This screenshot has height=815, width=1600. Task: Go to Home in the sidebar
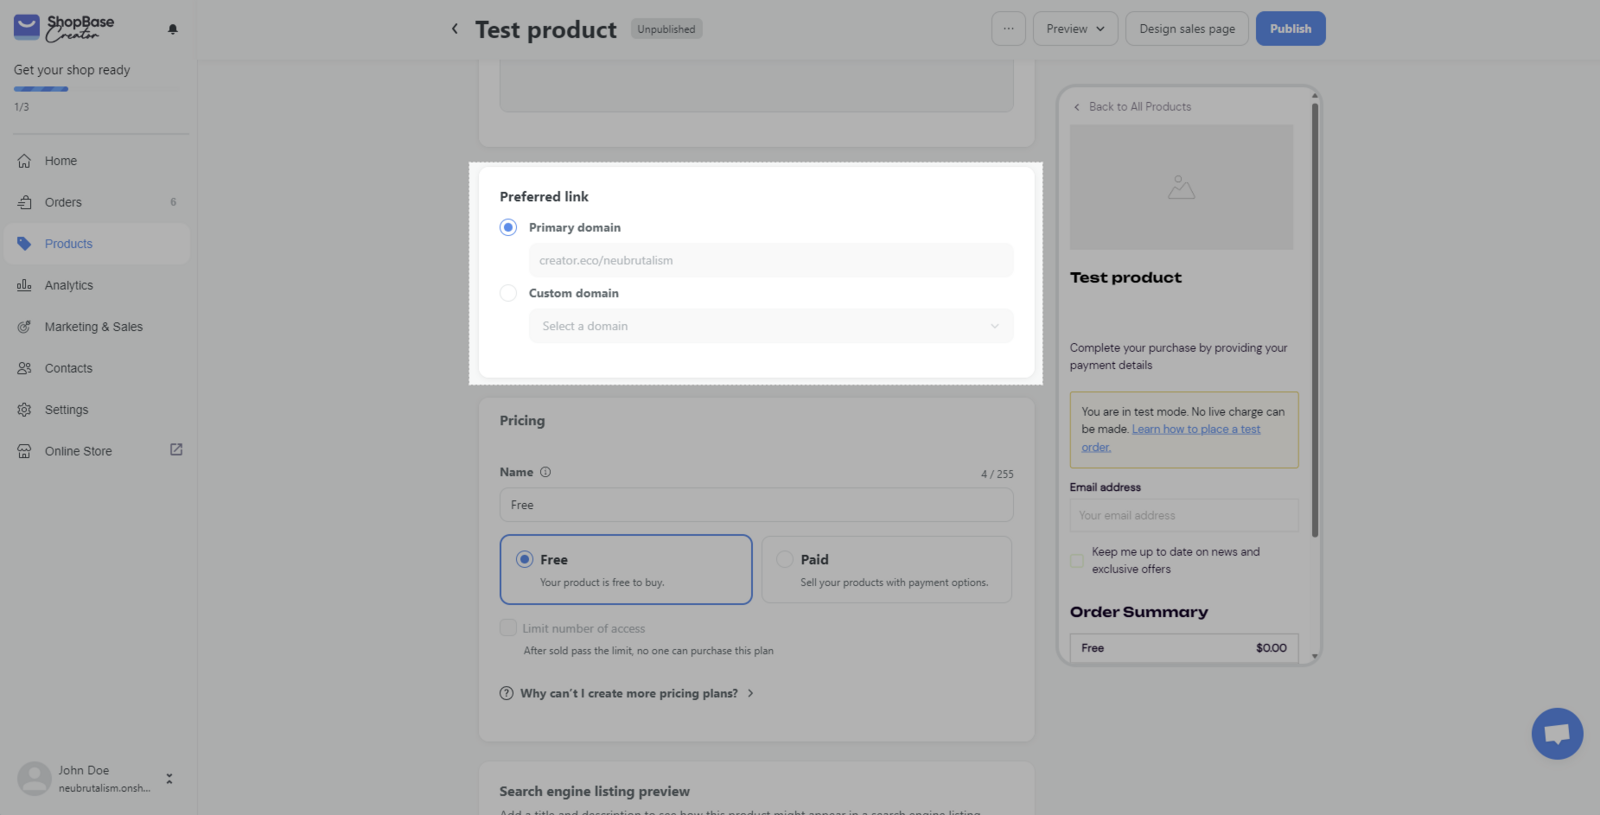97,161
